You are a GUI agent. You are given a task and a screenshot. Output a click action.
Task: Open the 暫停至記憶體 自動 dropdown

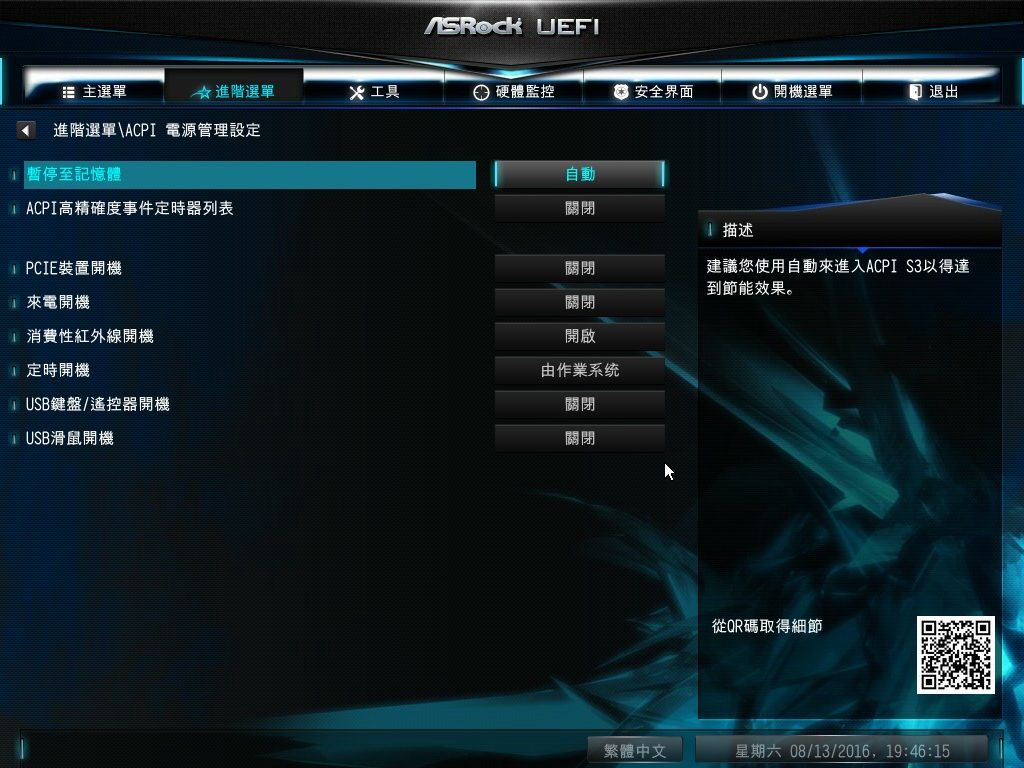pos(579,174)
